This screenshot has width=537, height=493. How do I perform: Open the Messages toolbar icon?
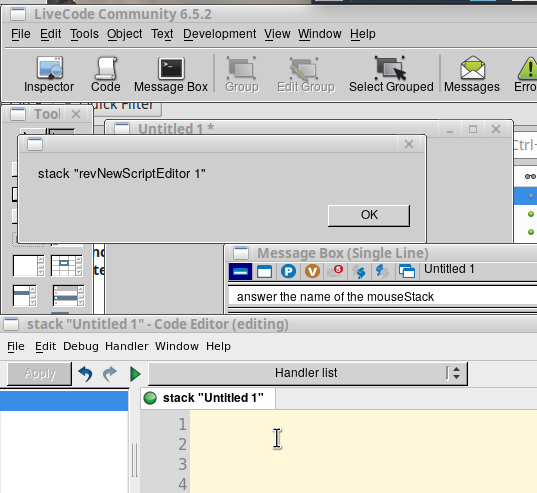pos(472,75)
